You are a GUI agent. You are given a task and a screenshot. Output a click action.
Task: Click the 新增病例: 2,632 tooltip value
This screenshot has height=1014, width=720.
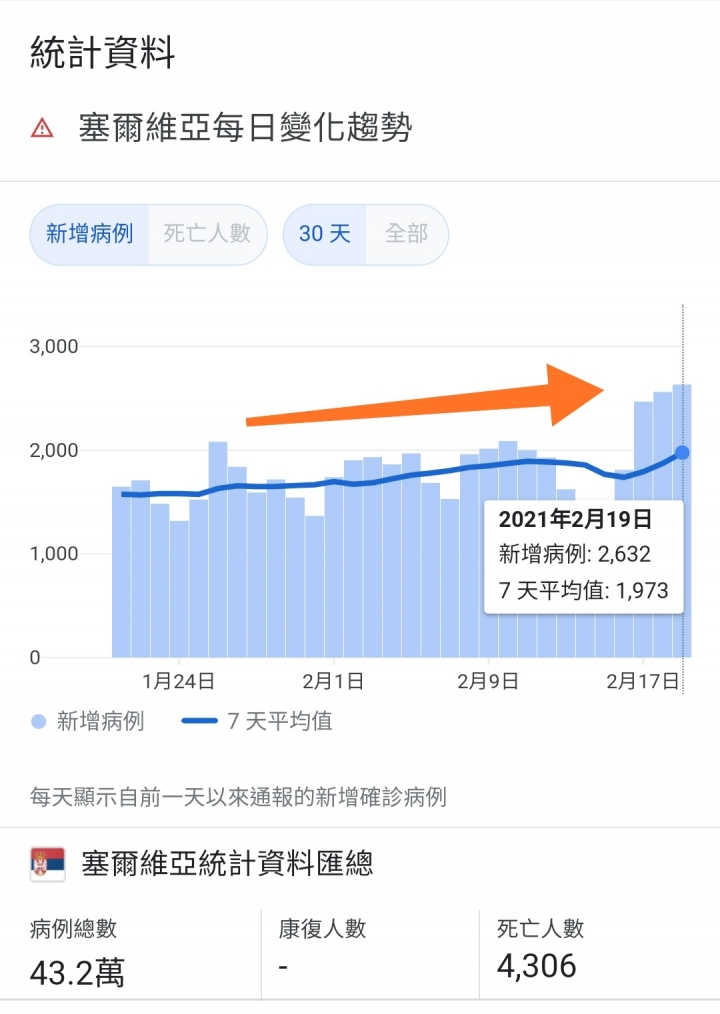click(x=574, y=554)
